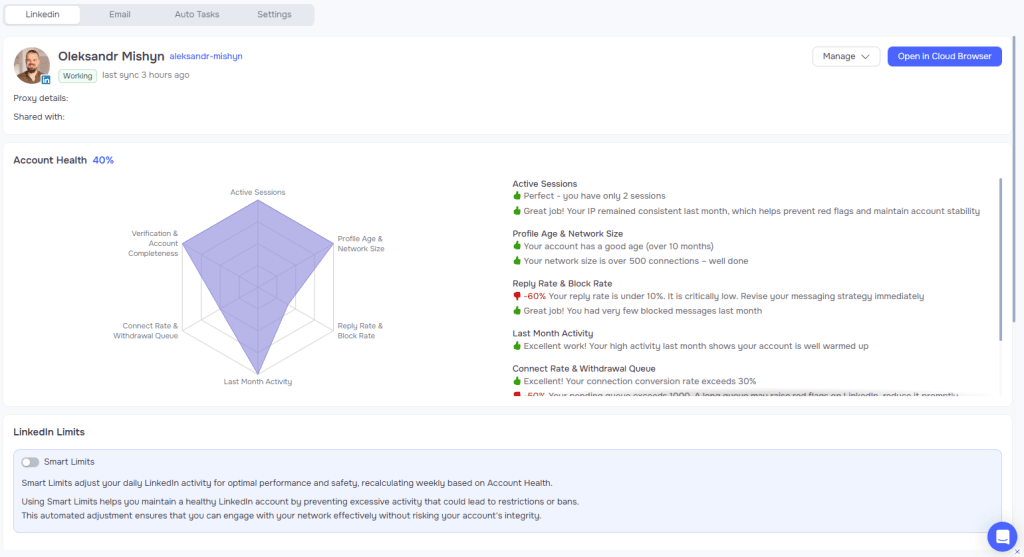Image resolution: width=1024 pixels, height=557 pixels.
Task: Click the Last Month Activity radar axis label
Action: click(x=258, y=382)
